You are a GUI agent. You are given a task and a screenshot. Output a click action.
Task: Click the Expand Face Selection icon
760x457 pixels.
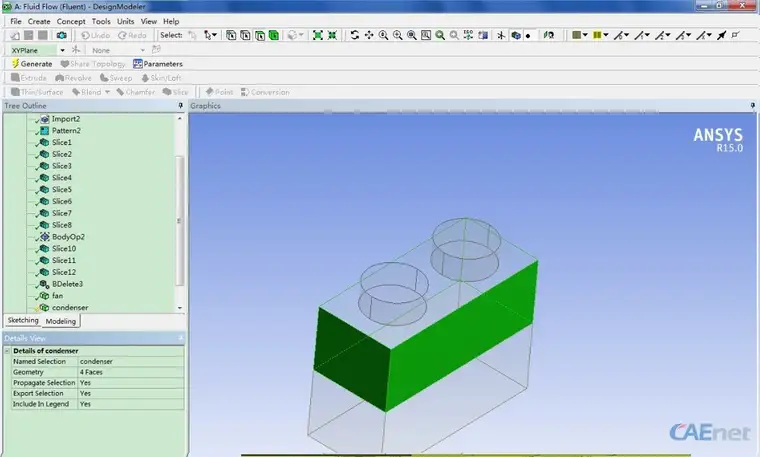[318, 35]
